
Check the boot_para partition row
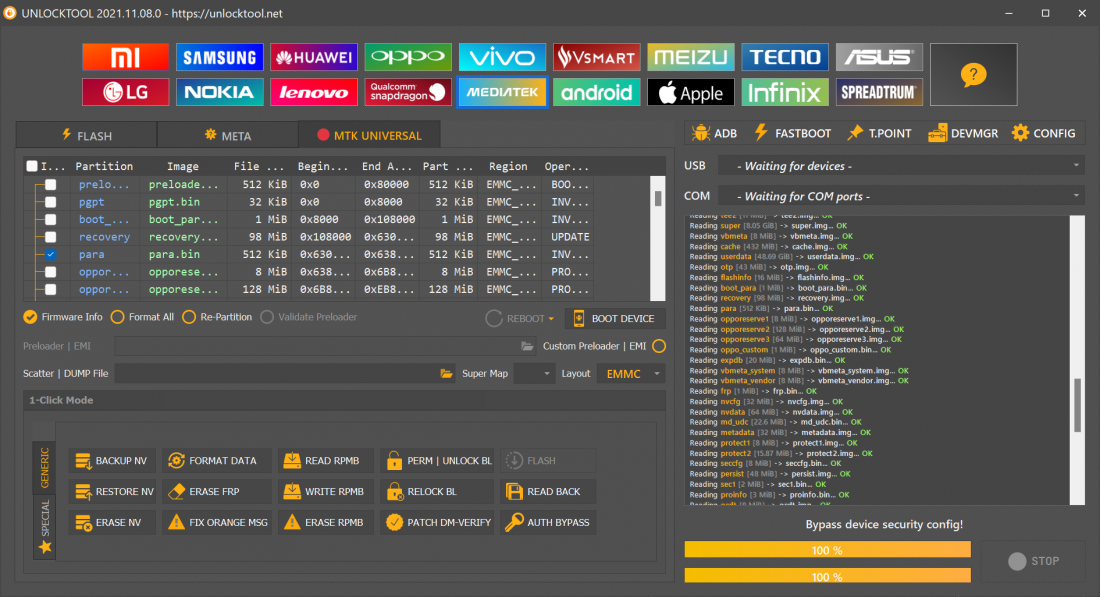(x=51, y=220)
